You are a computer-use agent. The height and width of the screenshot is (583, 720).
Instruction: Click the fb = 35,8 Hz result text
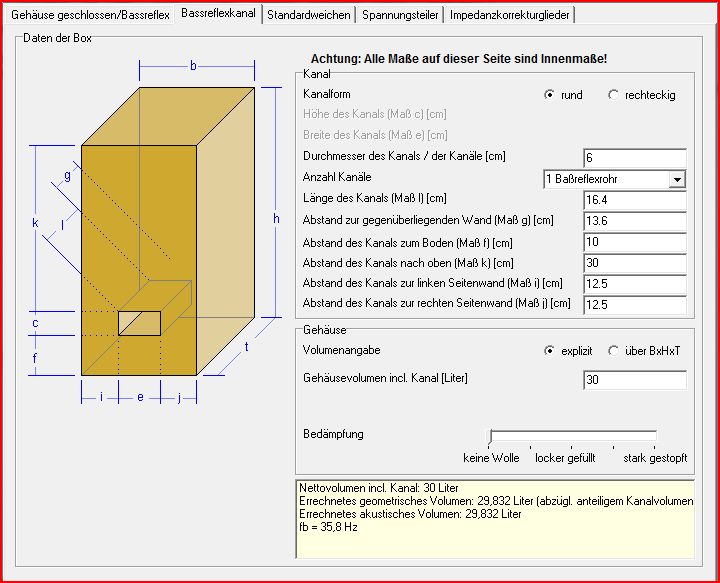[328, 527]
